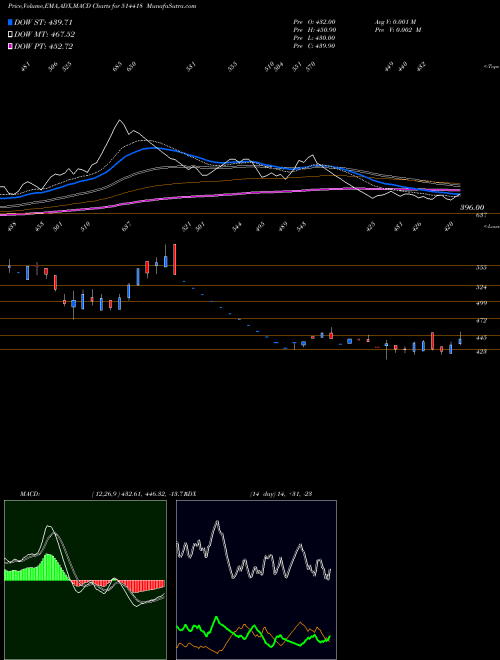
Task: Click the magenta DOW PT legend swatch
Action: pyautogui.click(x=10, y=46)
